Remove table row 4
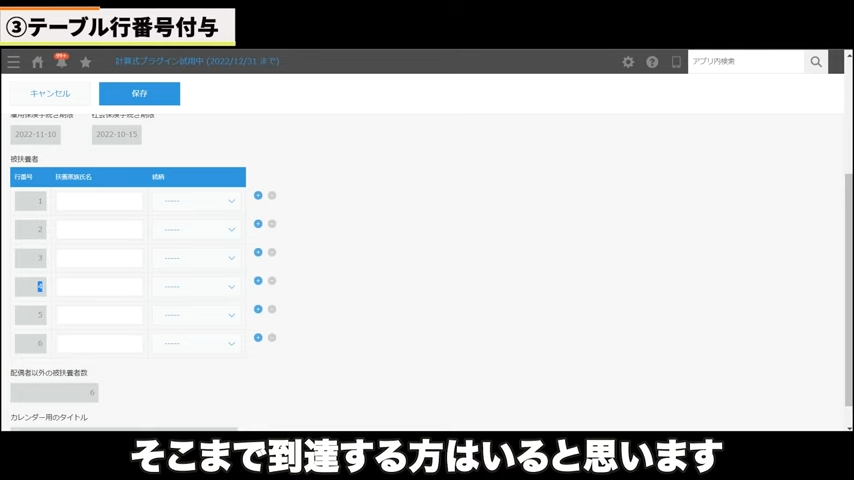 [272, 281]
